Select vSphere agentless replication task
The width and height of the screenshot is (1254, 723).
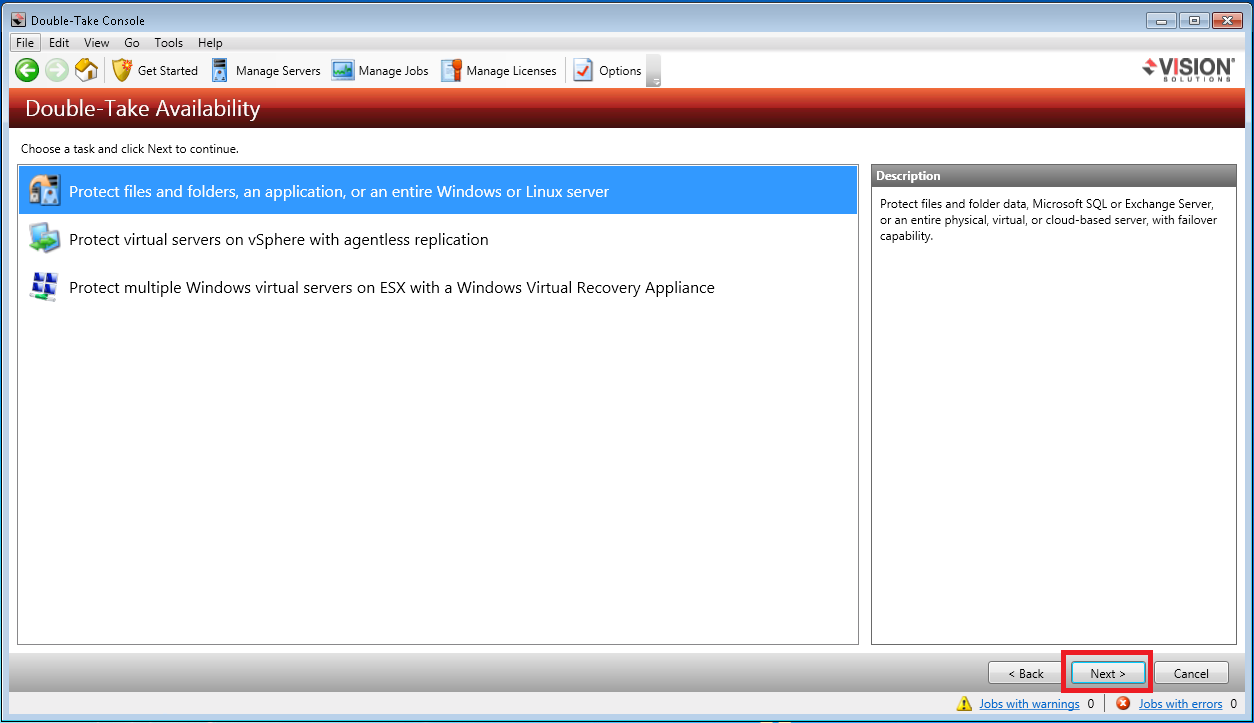278,240
